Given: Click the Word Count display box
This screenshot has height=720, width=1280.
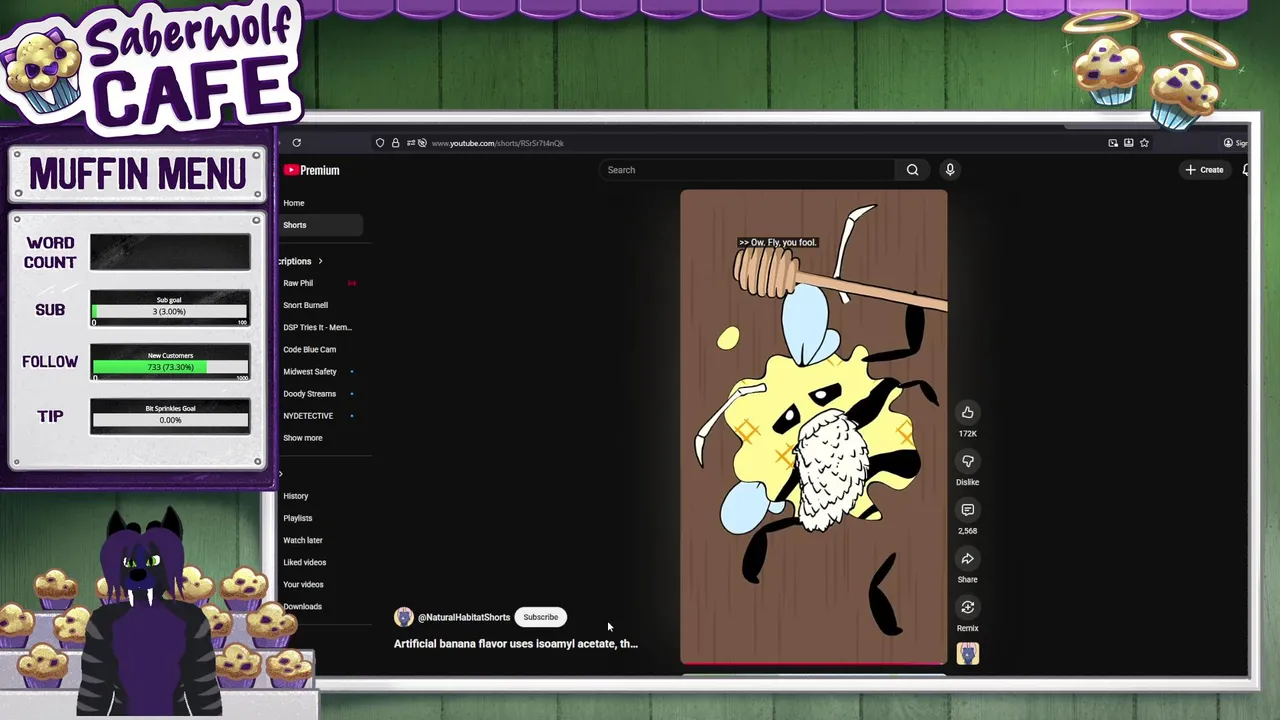Looking at the screenshot, I should tap(170, 253).
